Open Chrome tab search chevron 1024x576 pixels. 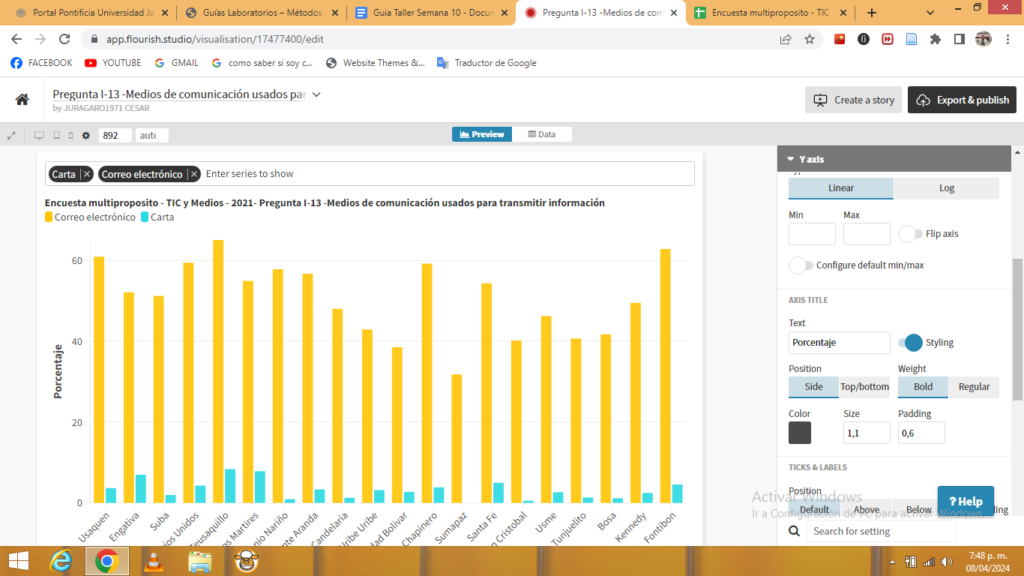pos(930,12)
